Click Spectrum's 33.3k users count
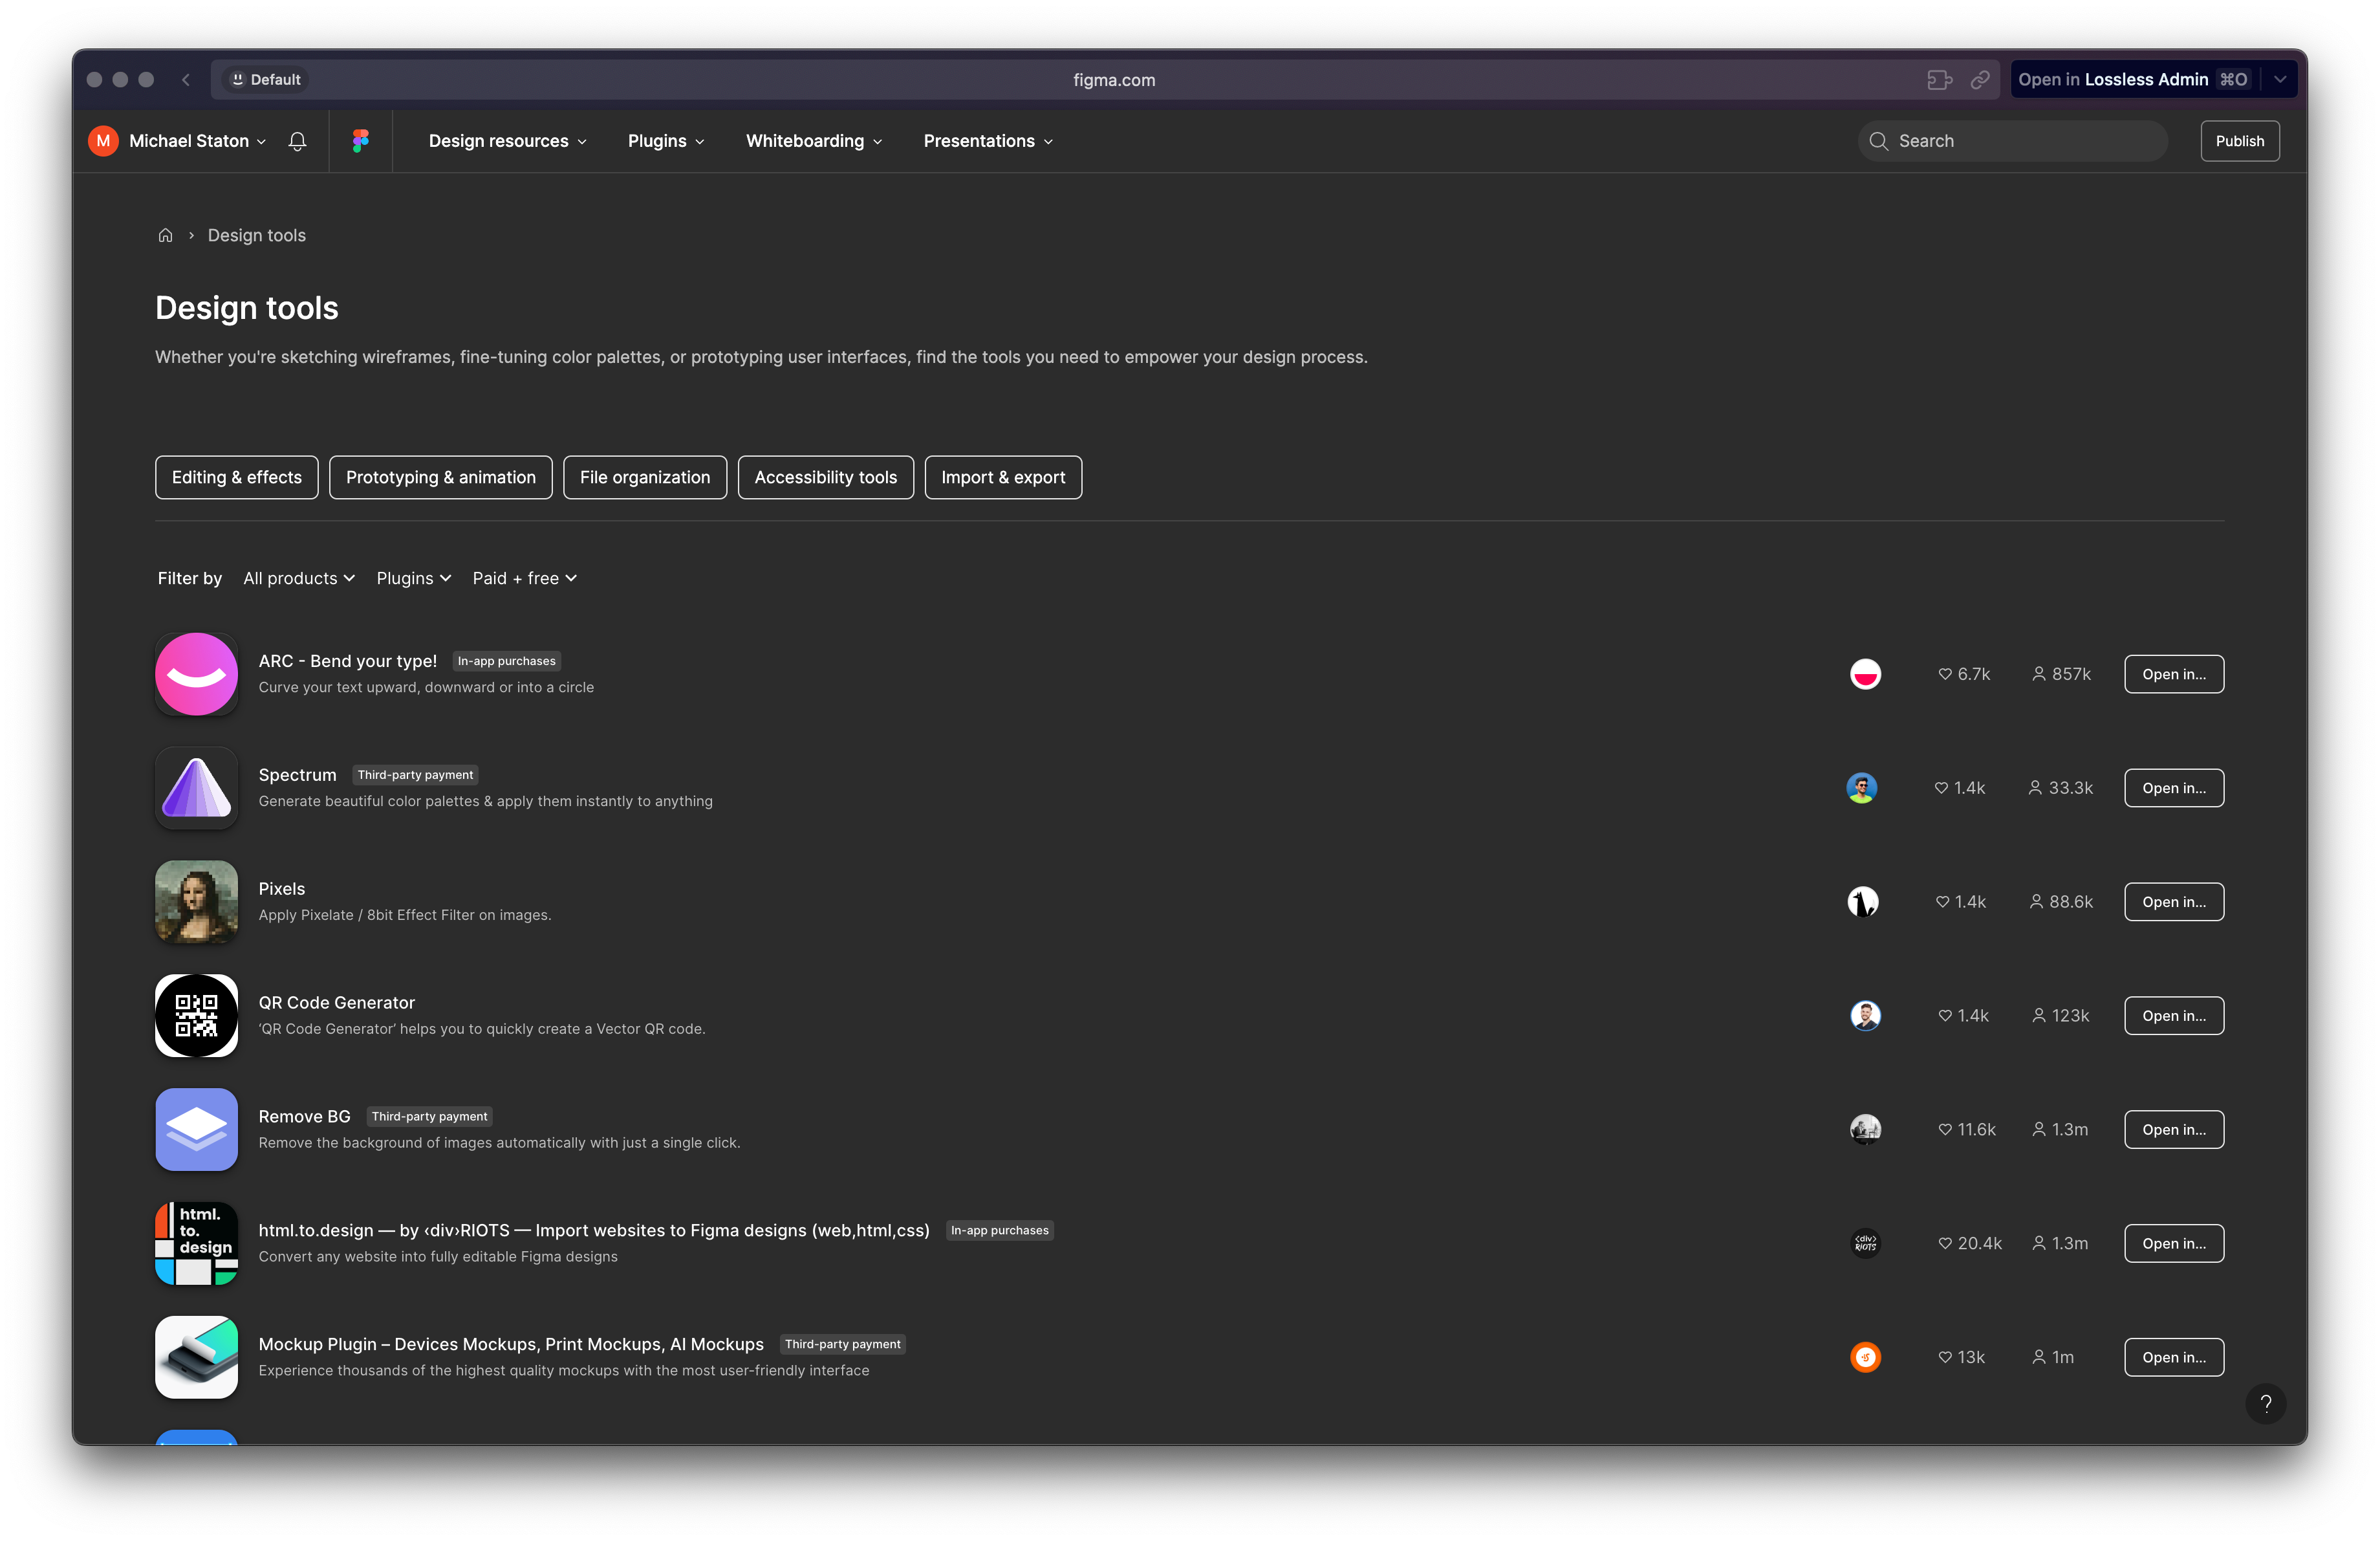This screenshot has width=2380, height=1541. pos(2060,788)
